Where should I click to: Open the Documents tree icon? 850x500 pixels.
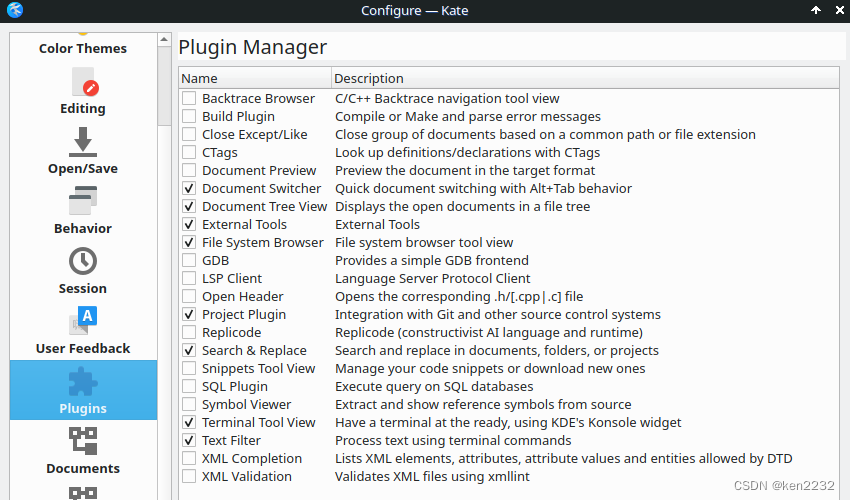83,441
